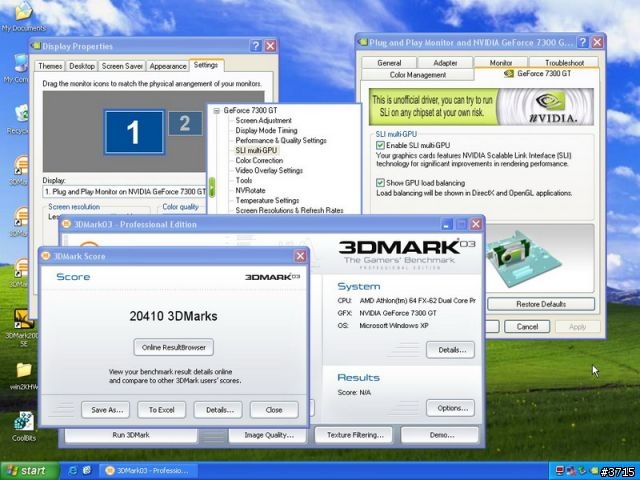Click the Internet Explorer quick launch icon
The width and height of the screenshot is (640, 480).
pos(73,470)
